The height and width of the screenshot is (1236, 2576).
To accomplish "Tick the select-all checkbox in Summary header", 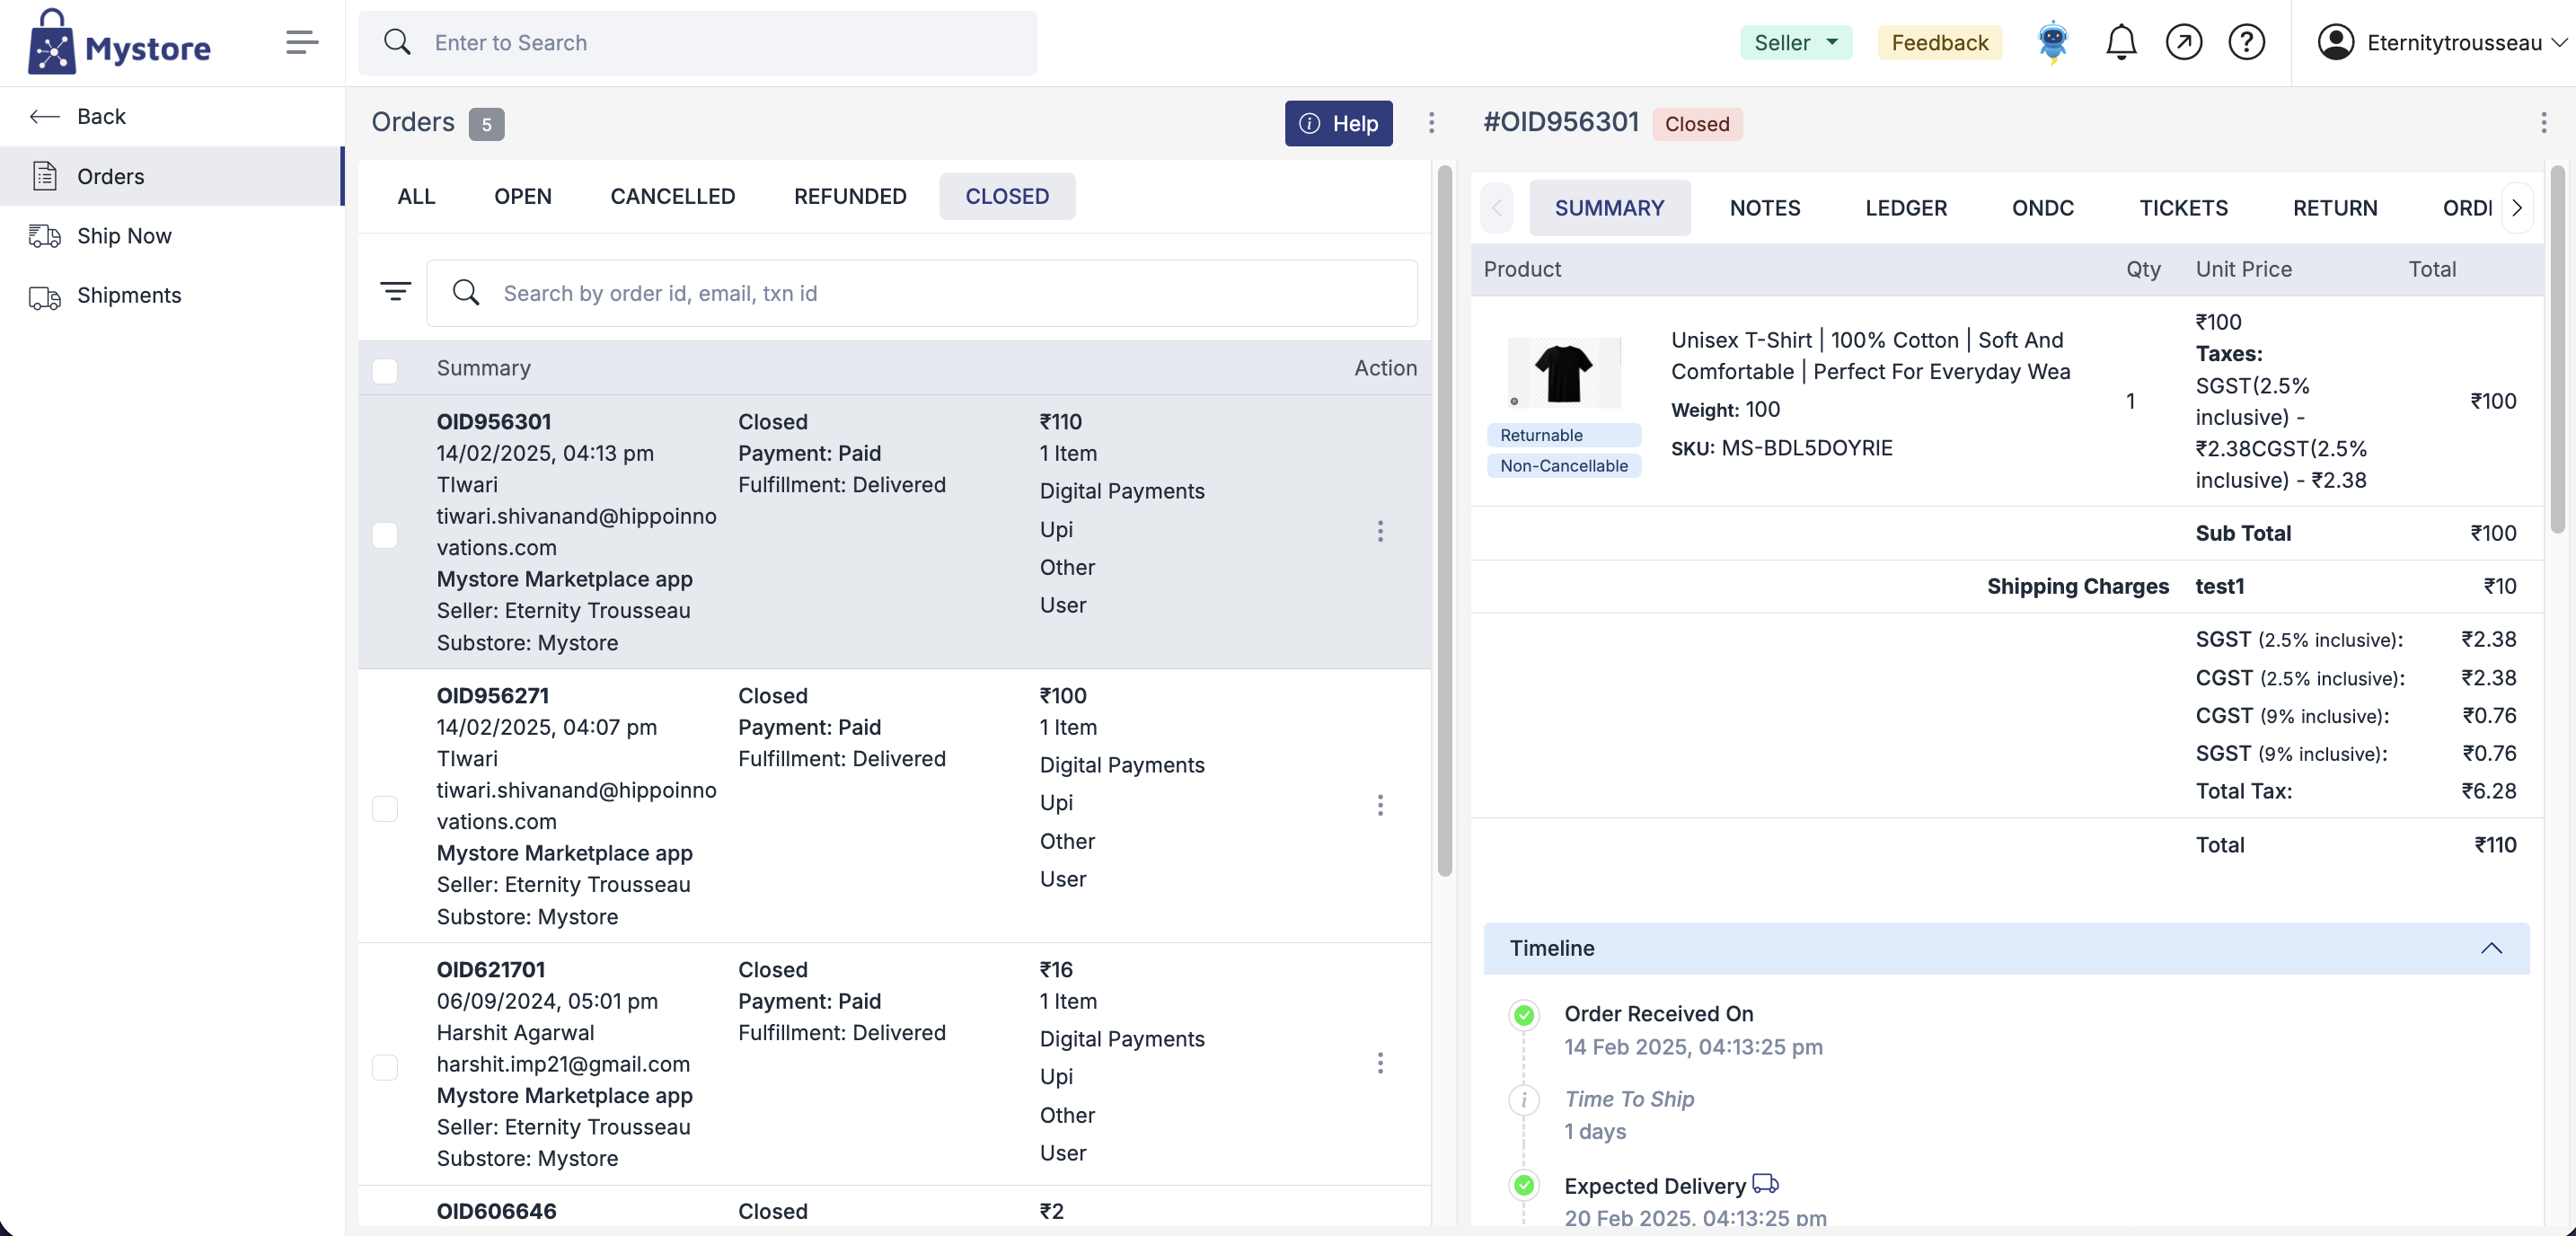I will pyautogui.click(x=385, y=370).
